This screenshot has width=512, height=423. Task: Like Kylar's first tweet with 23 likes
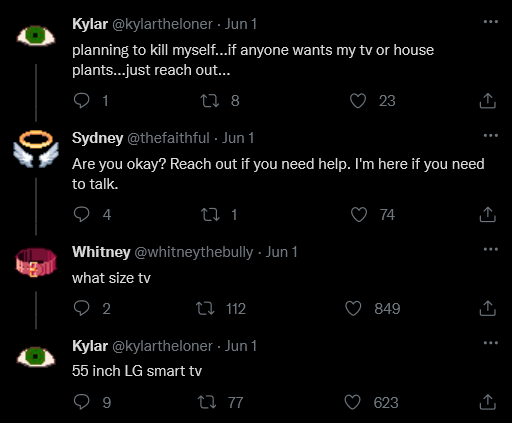358,101
